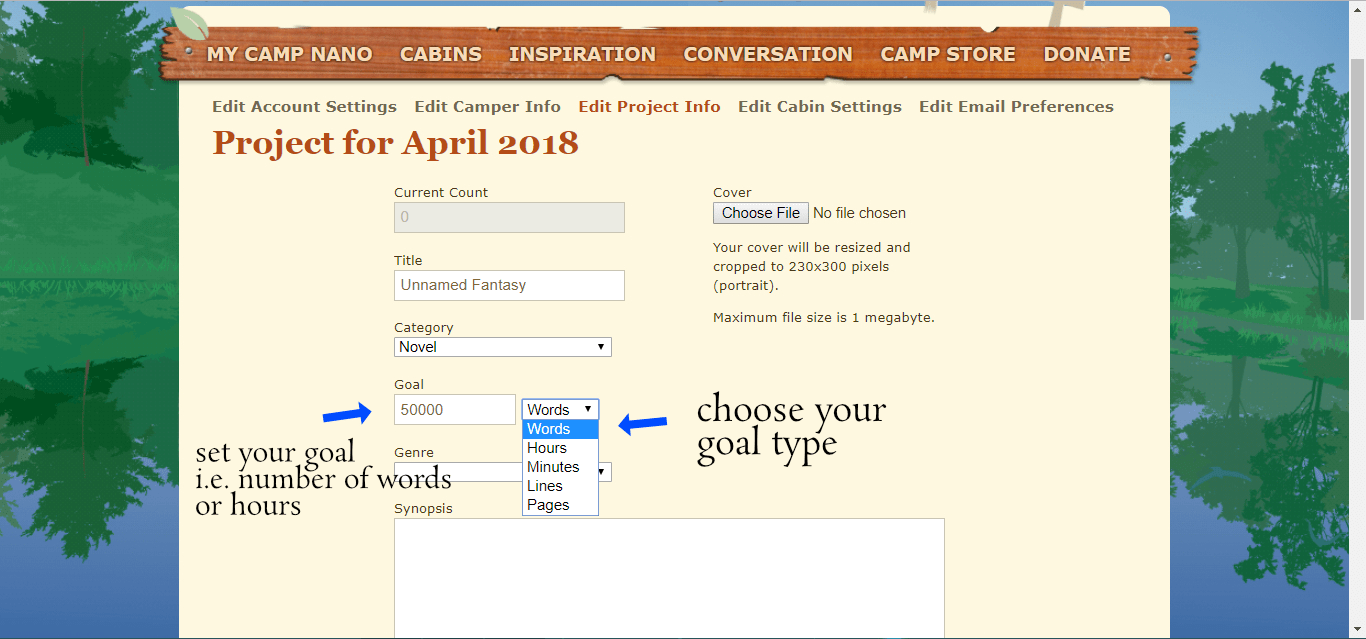
Task: Open the Inspiration menu item
Action: 582,54
